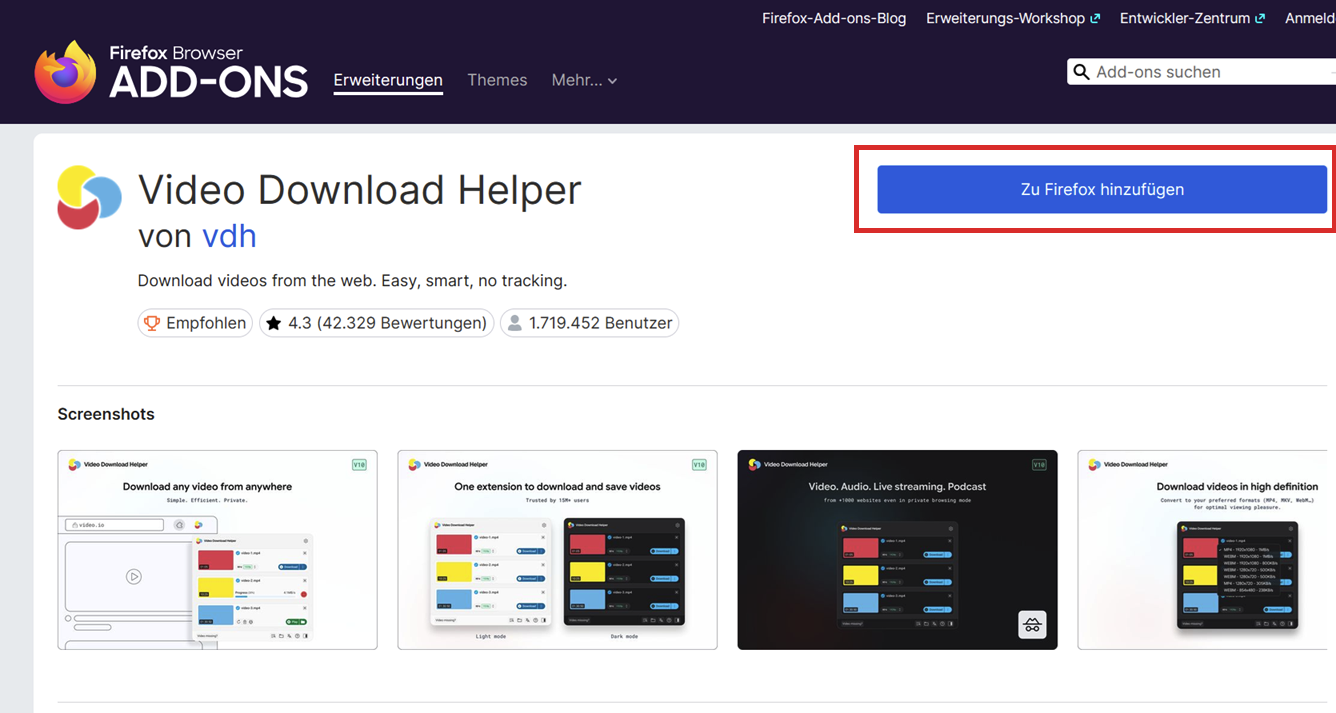
Task: Click external-link icon after Erweiterungs-Workshop
Action: [1095, 18]
